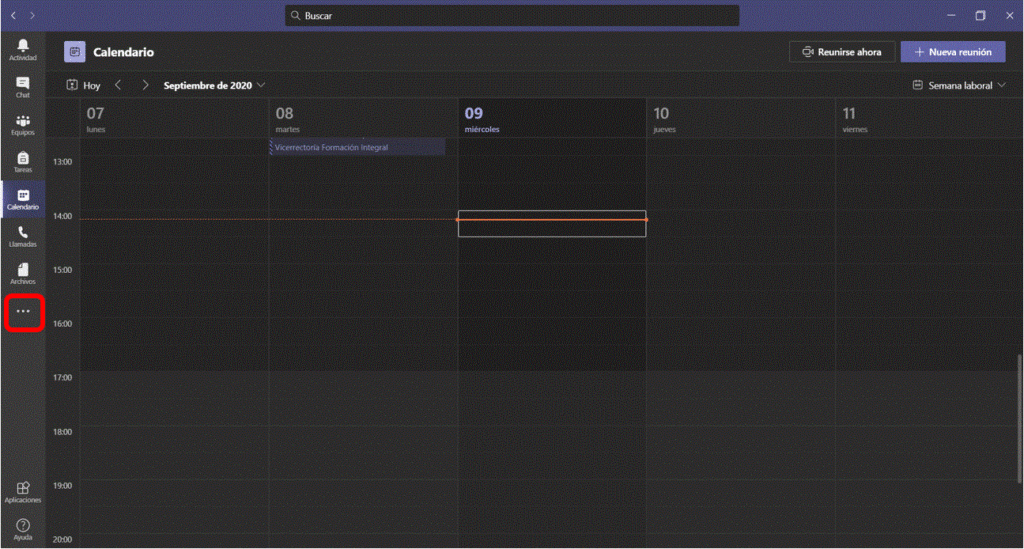The width and height of the screenshot is (1024, 549).
Task: Go to previous week with left chevron
Action: pos(118,86)
